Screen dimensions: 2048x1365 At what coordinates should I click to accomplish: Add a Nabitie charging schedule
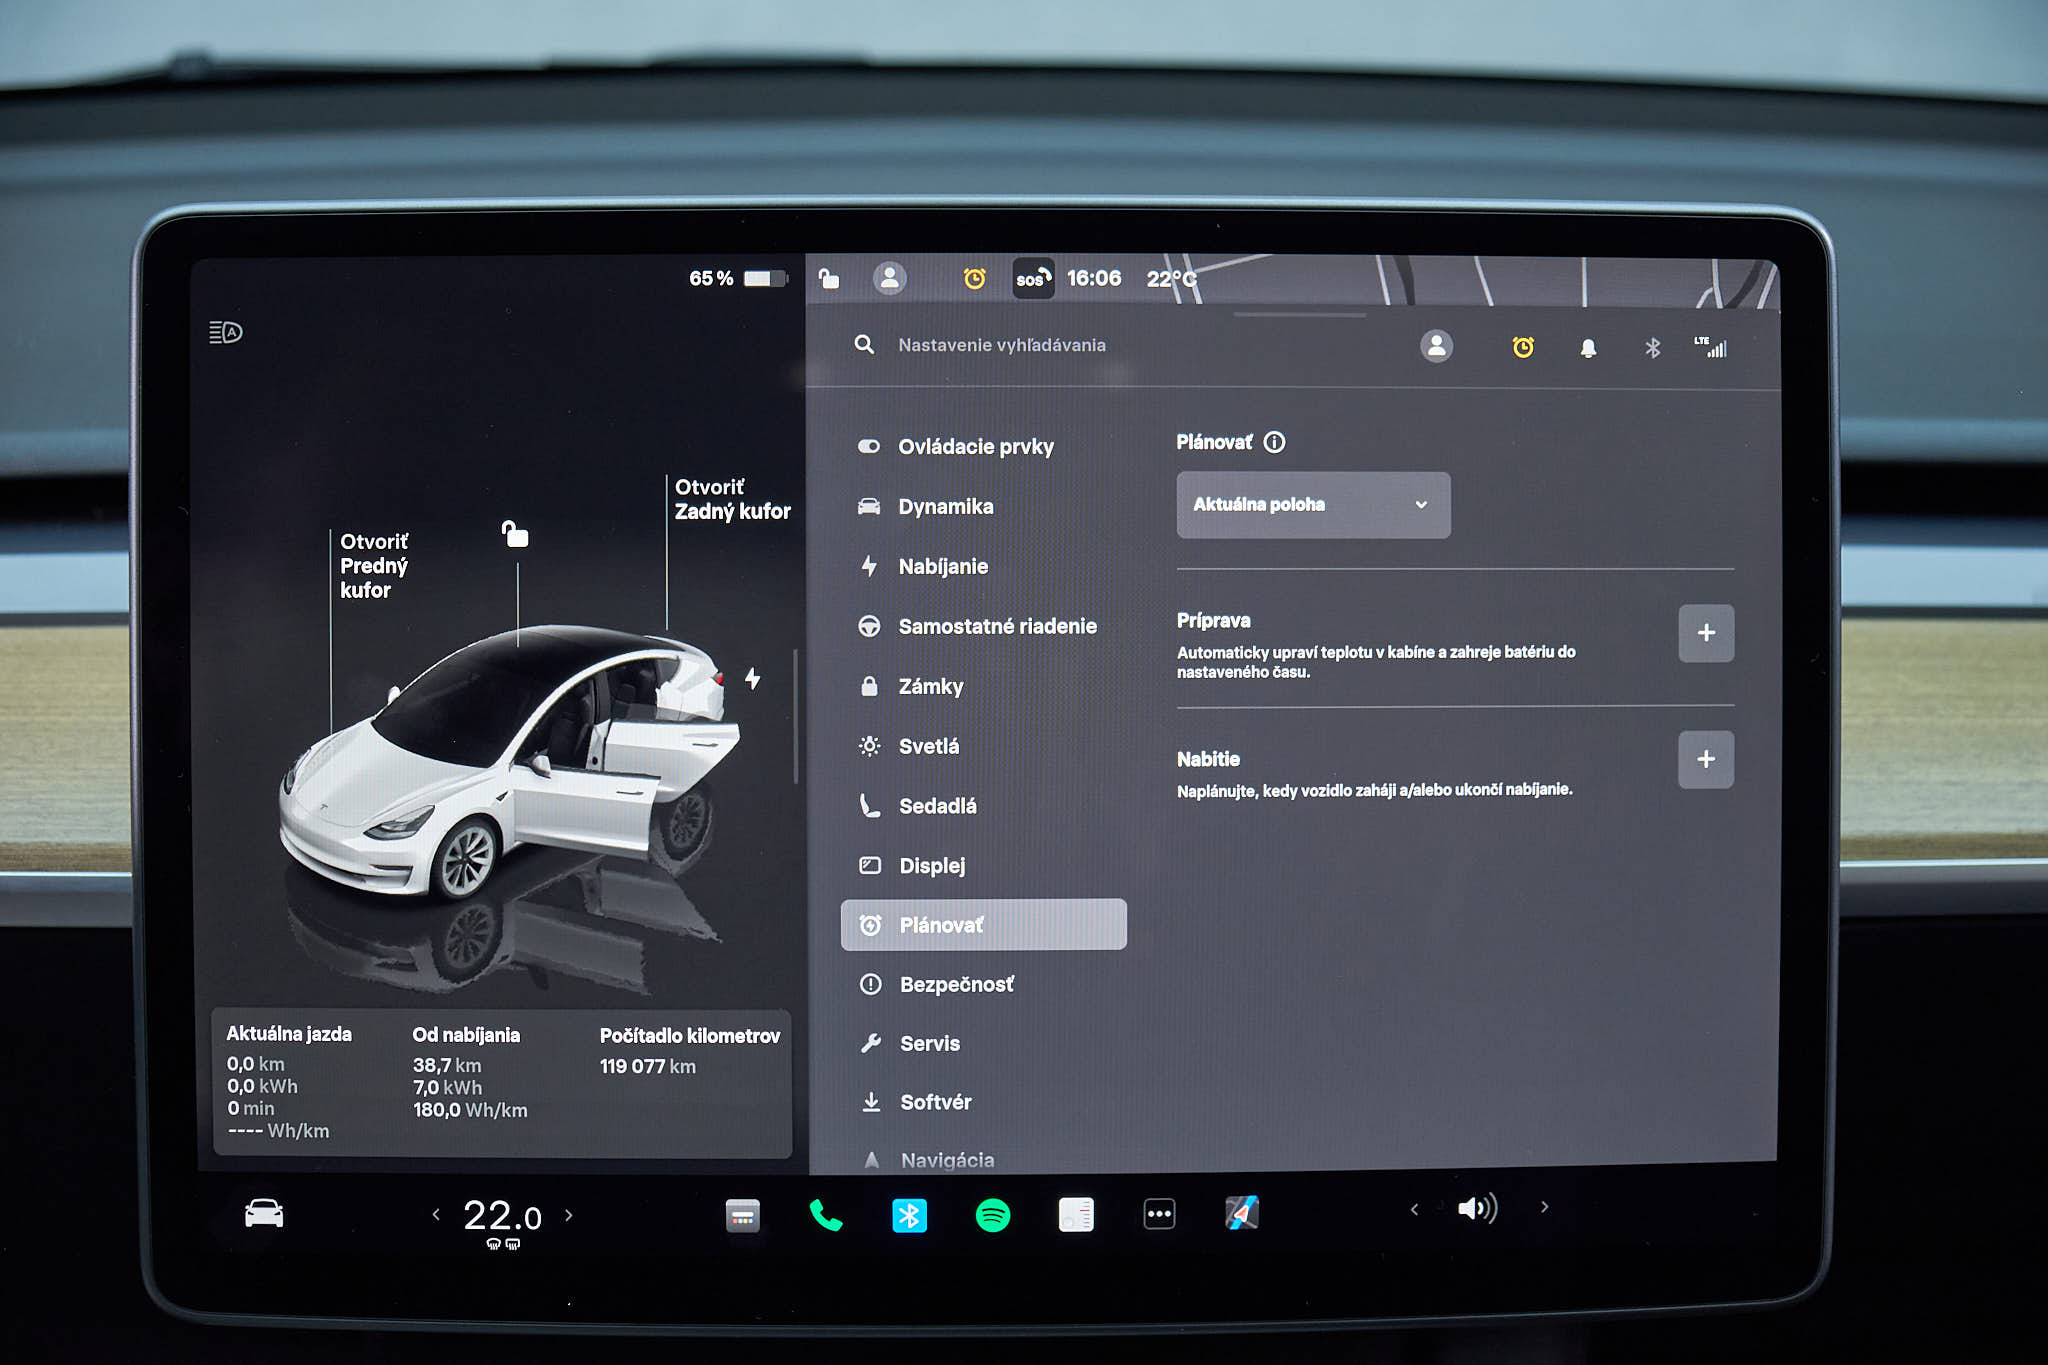tap(1706, 760)
